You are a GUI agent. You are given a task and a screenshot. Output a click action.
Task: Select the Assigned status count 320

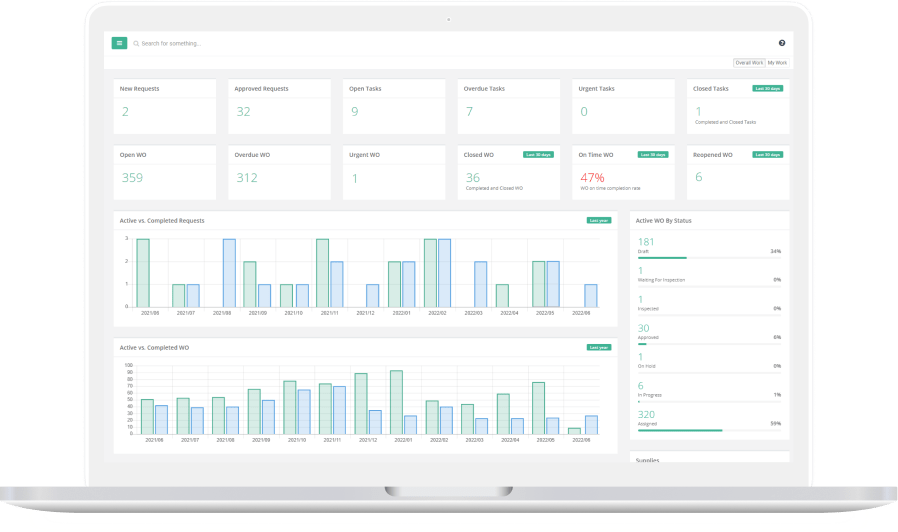[x=647, y=414]
